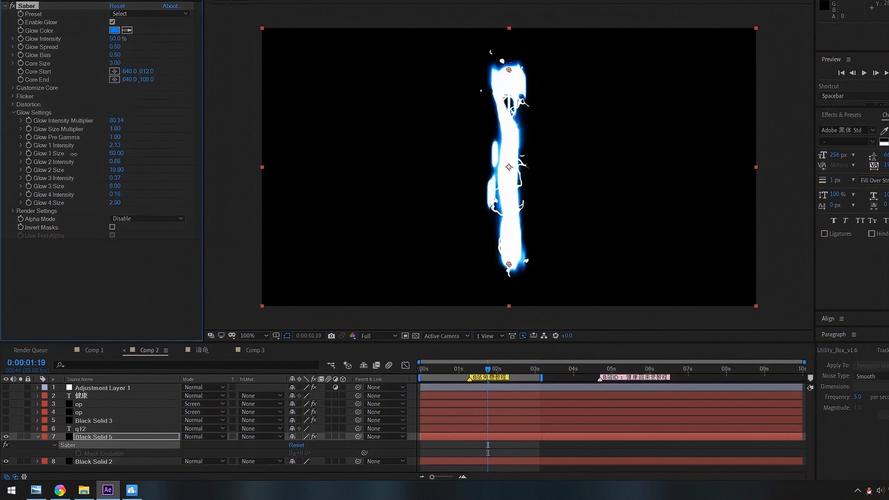This screenshot has width=889, height=500.
Task: Step back one frame in Preview panel
Action: point(853,73)
